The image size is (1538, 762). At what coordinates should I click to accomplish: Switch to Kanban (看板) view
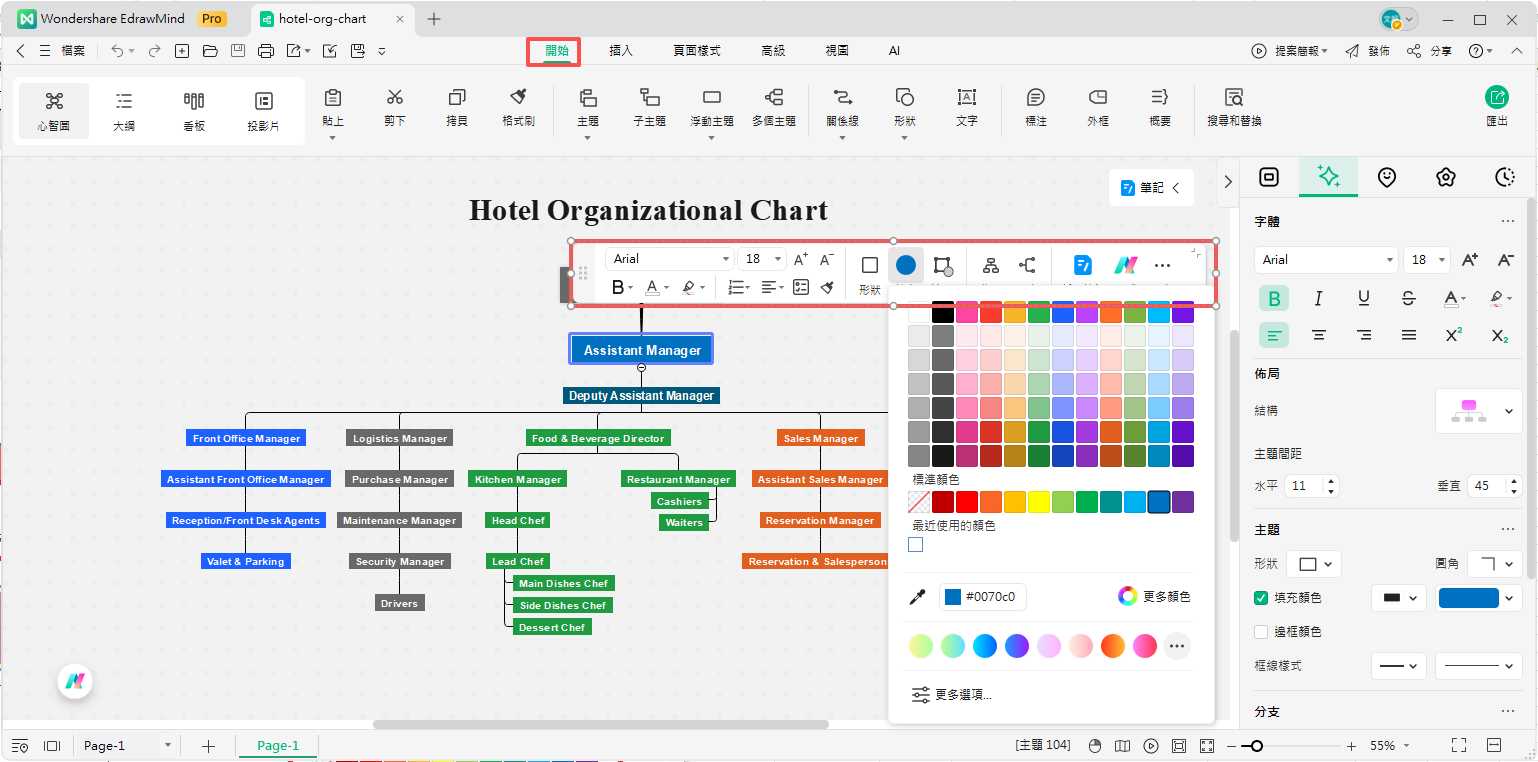194,110
